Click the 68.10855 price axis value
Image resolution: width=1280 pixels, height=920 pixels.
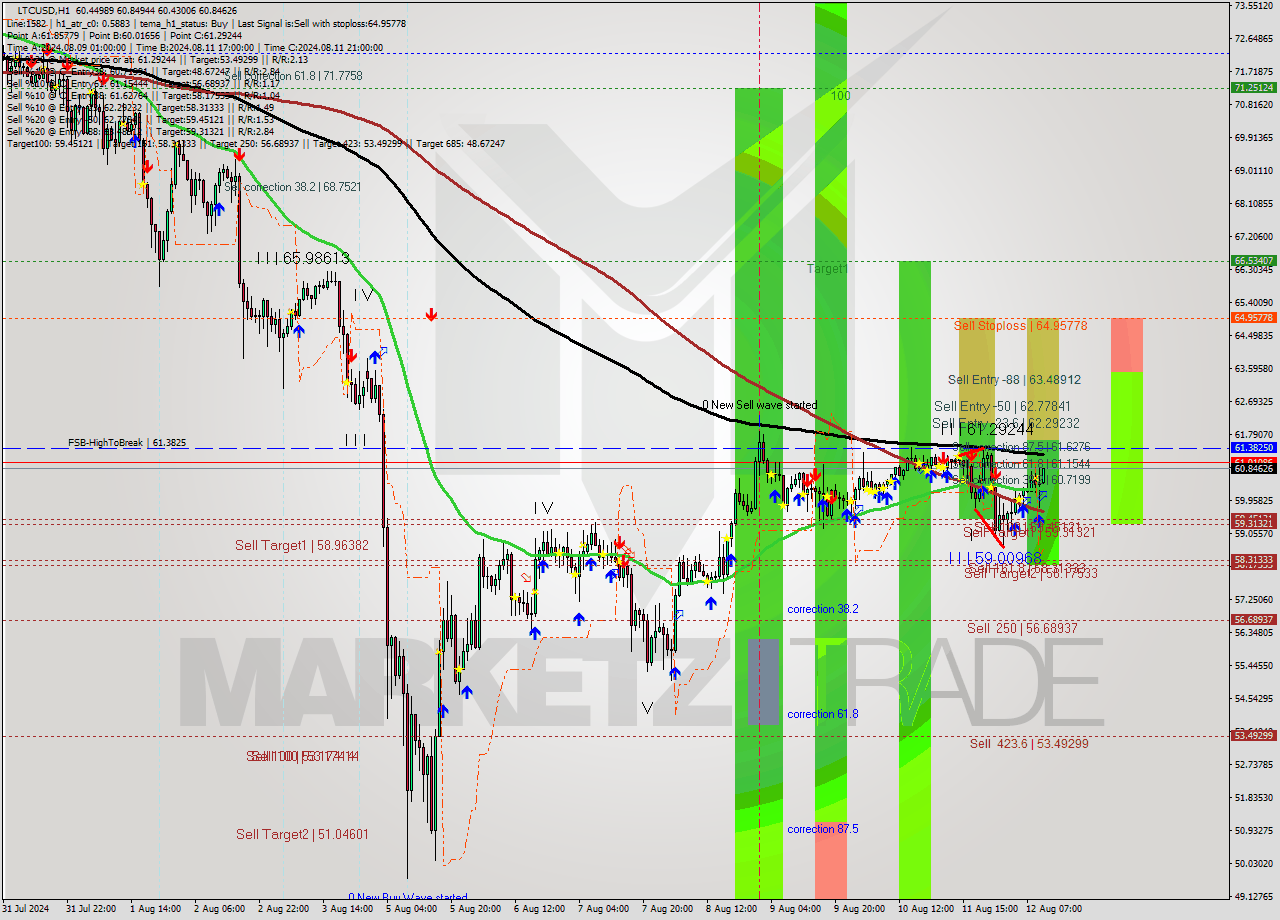[1253, 203]
